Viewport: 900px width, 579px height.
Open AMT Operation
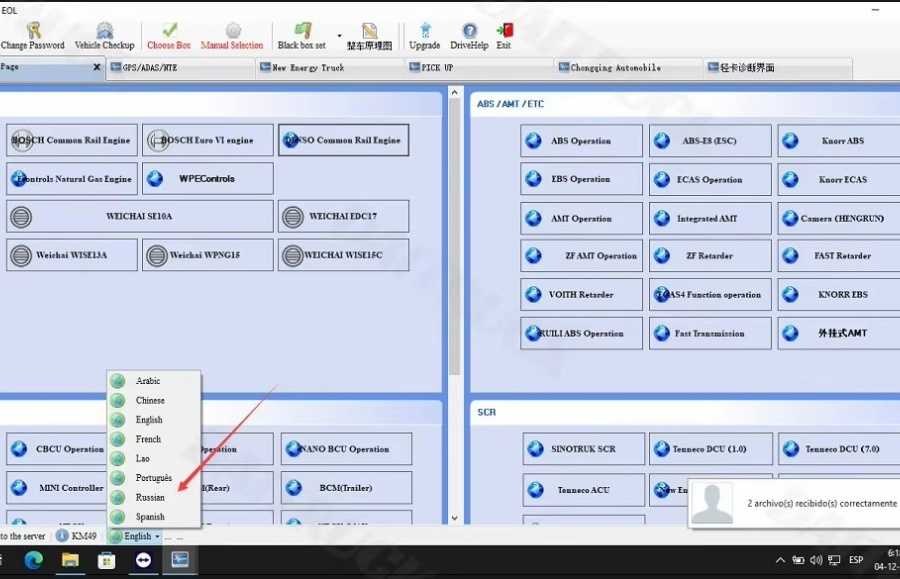click(x=581, y=218)
